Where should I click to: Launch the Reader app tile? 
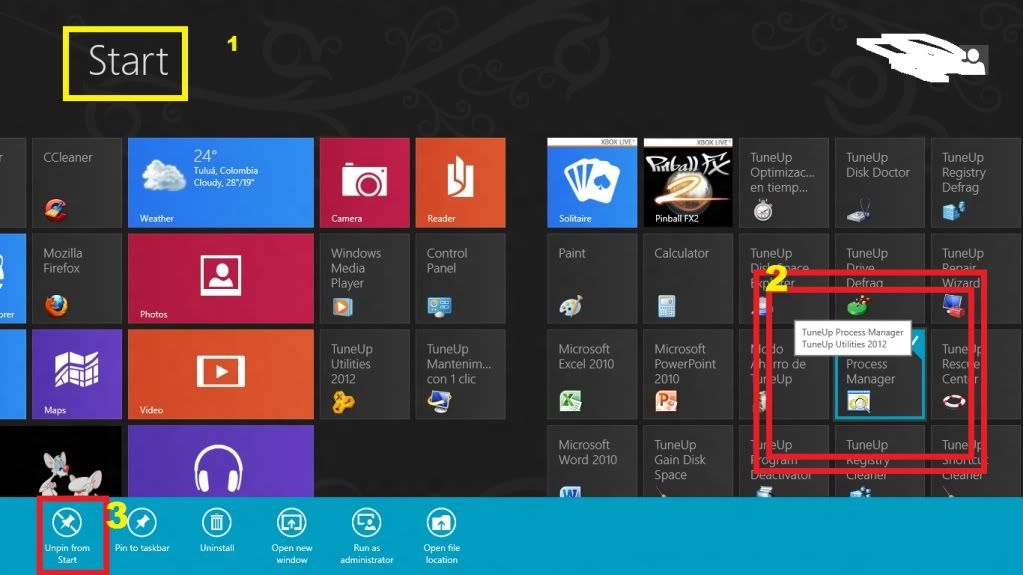460,183
